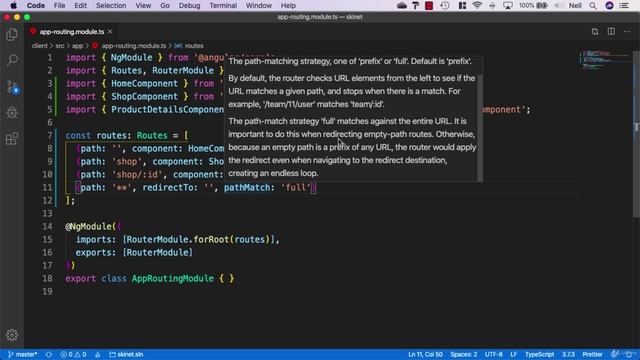
Task: Place cursor on line 11 pathMatch text
Action: (247, 188)
